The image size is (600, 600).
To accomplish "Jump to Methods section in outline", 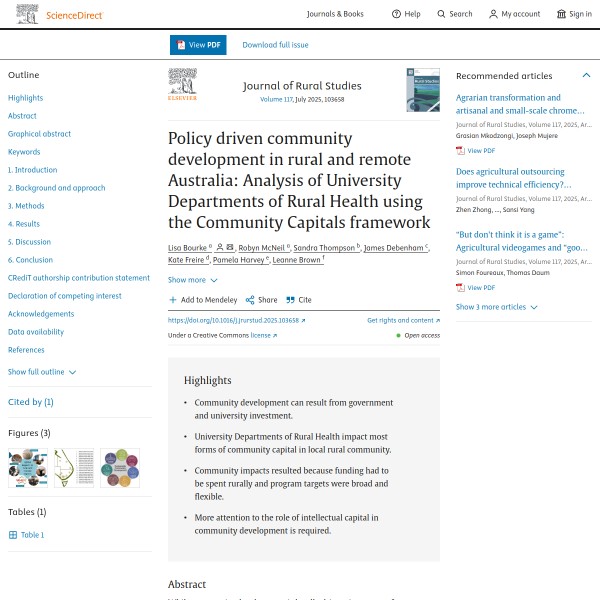I will click(26, 206).
